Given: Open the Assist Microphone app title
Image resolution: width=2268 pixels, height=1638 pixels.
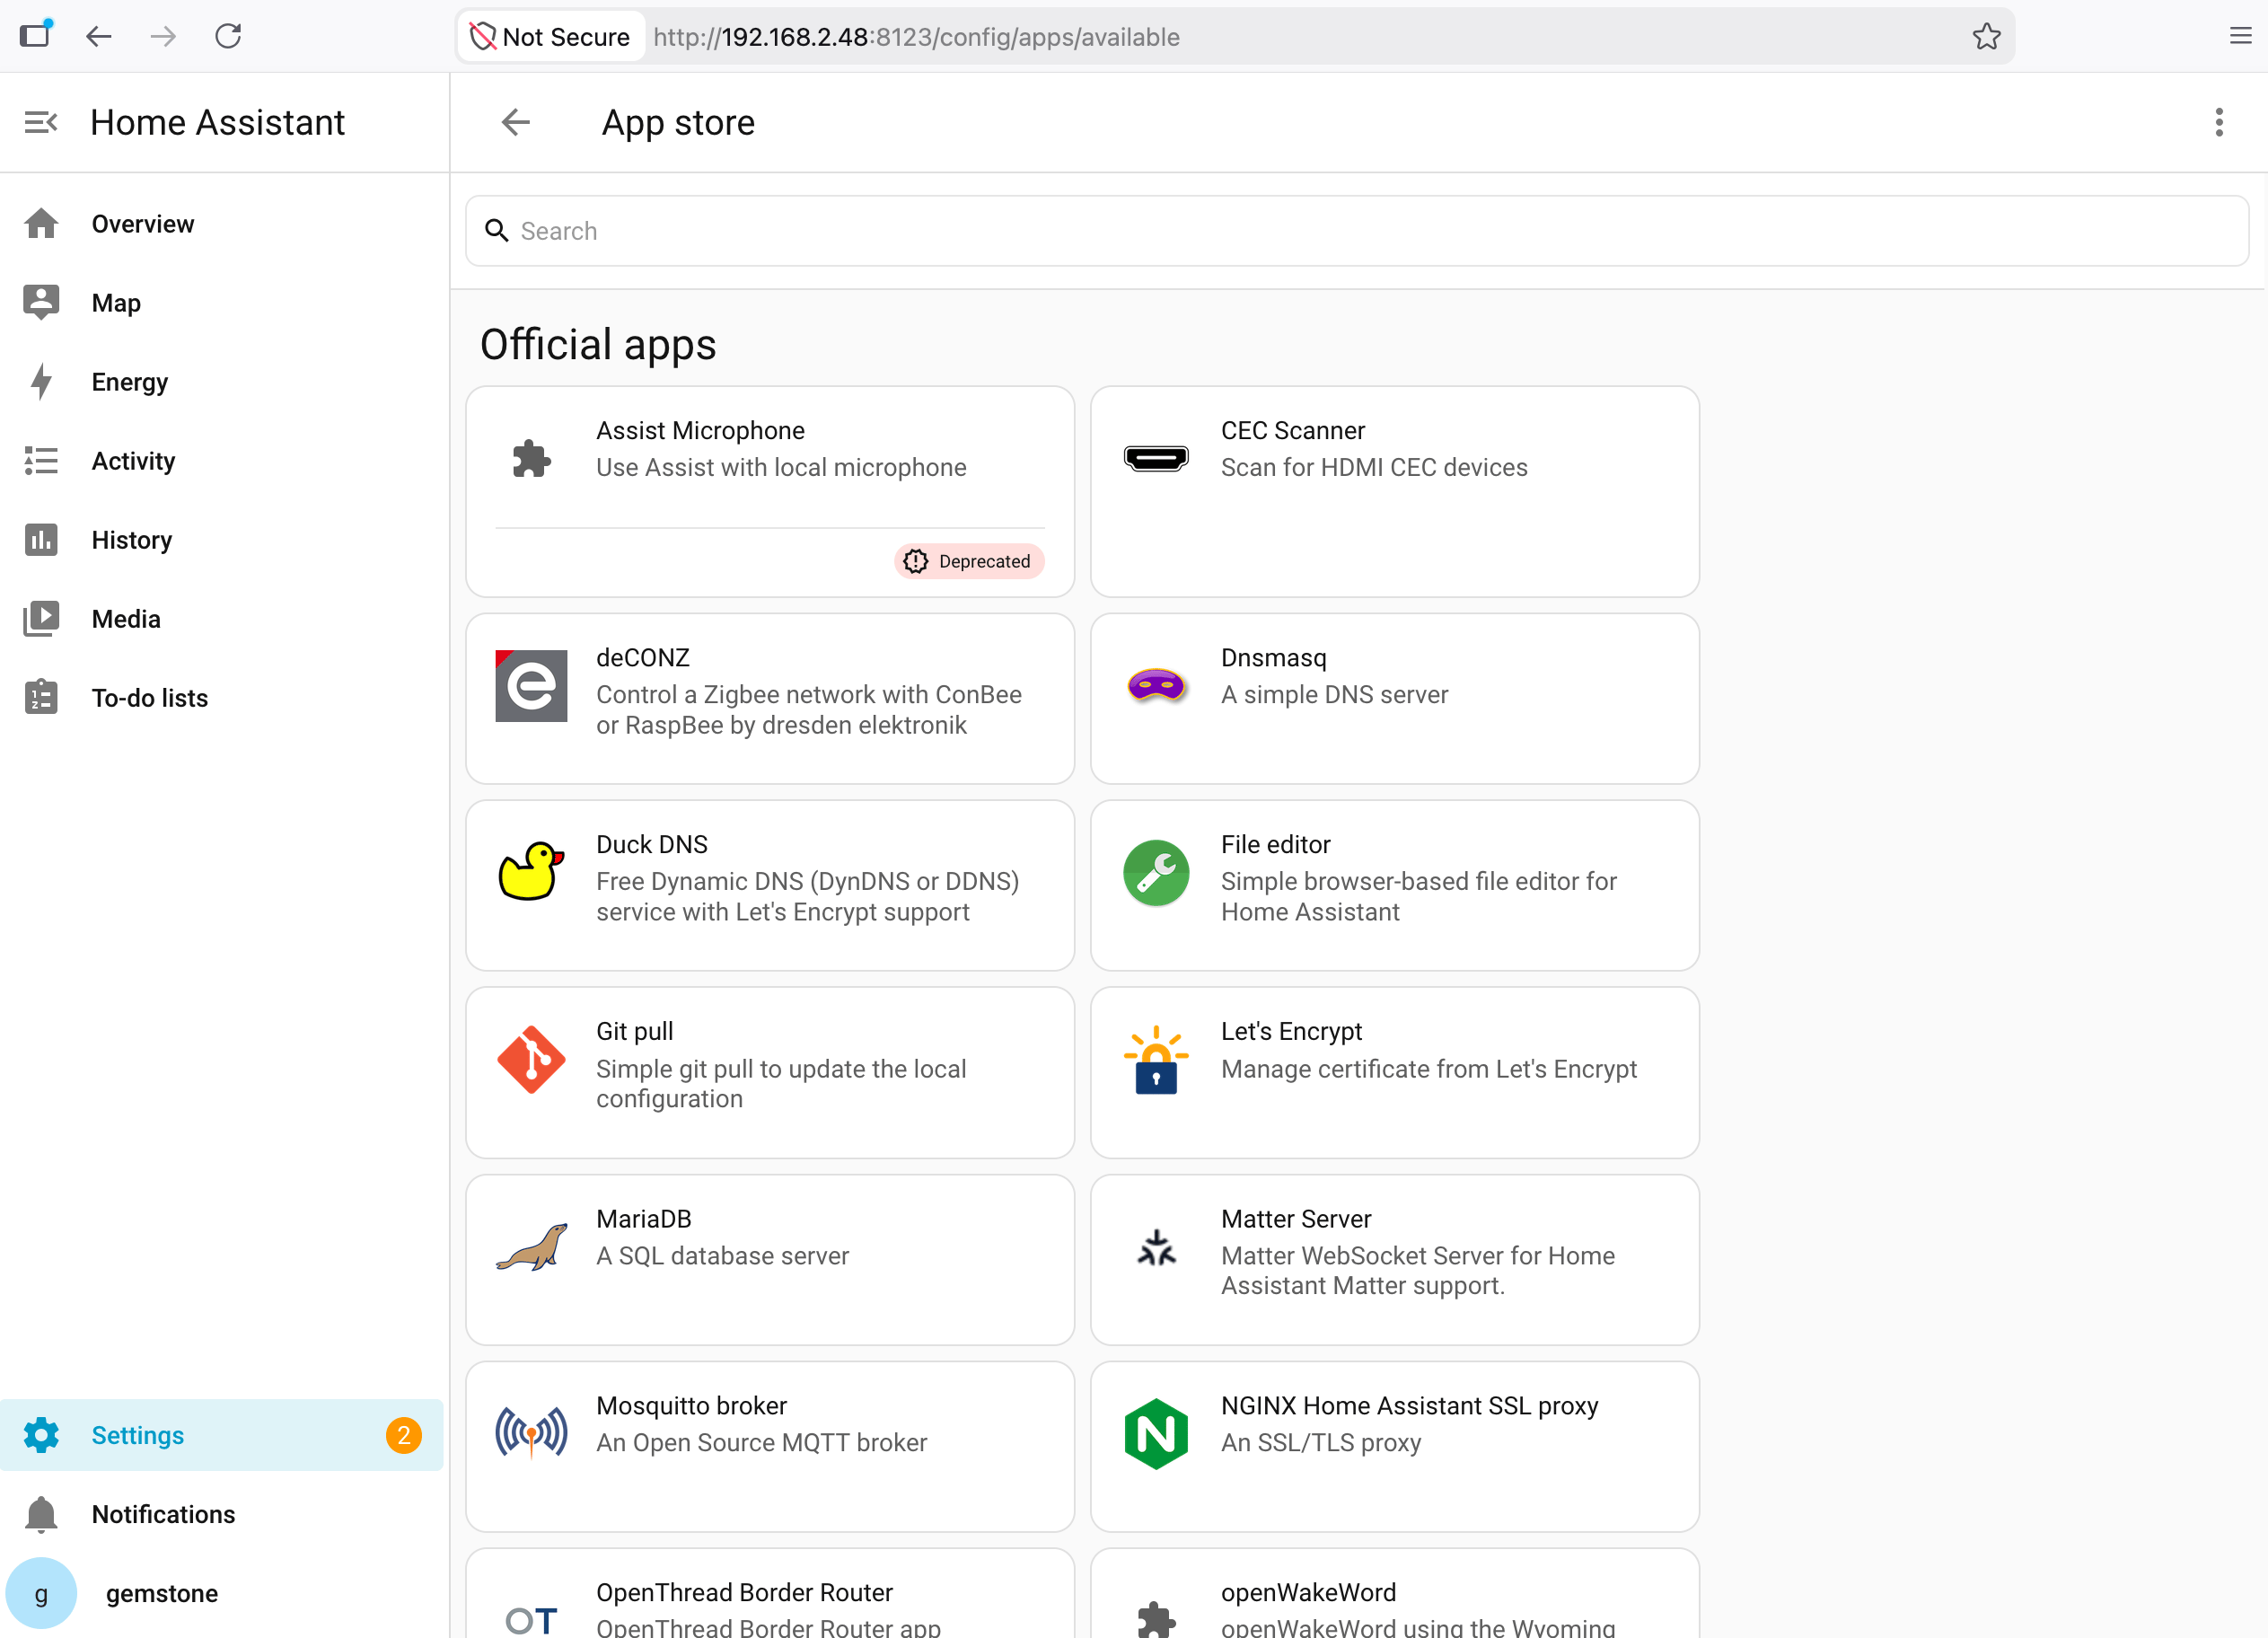Looking at the screenshot, I should (700, 430).
